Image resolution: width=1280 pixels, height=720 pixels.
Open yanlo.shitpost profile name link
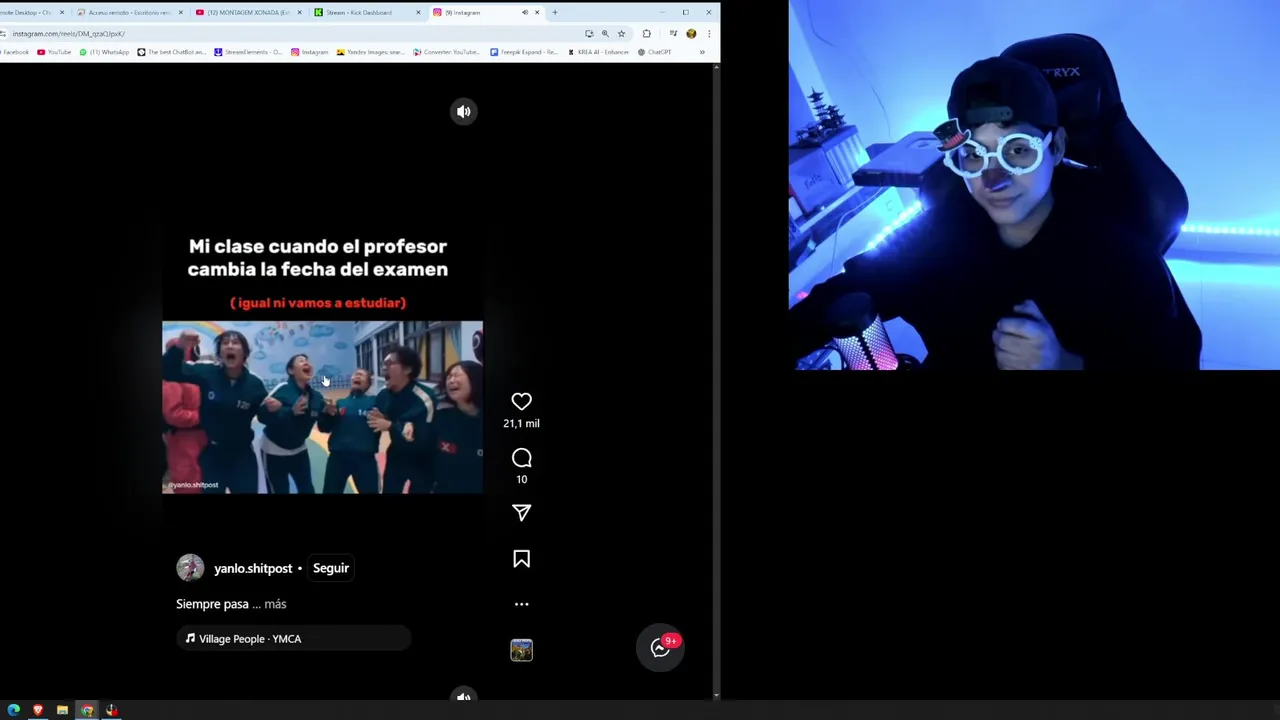(253, 568)
